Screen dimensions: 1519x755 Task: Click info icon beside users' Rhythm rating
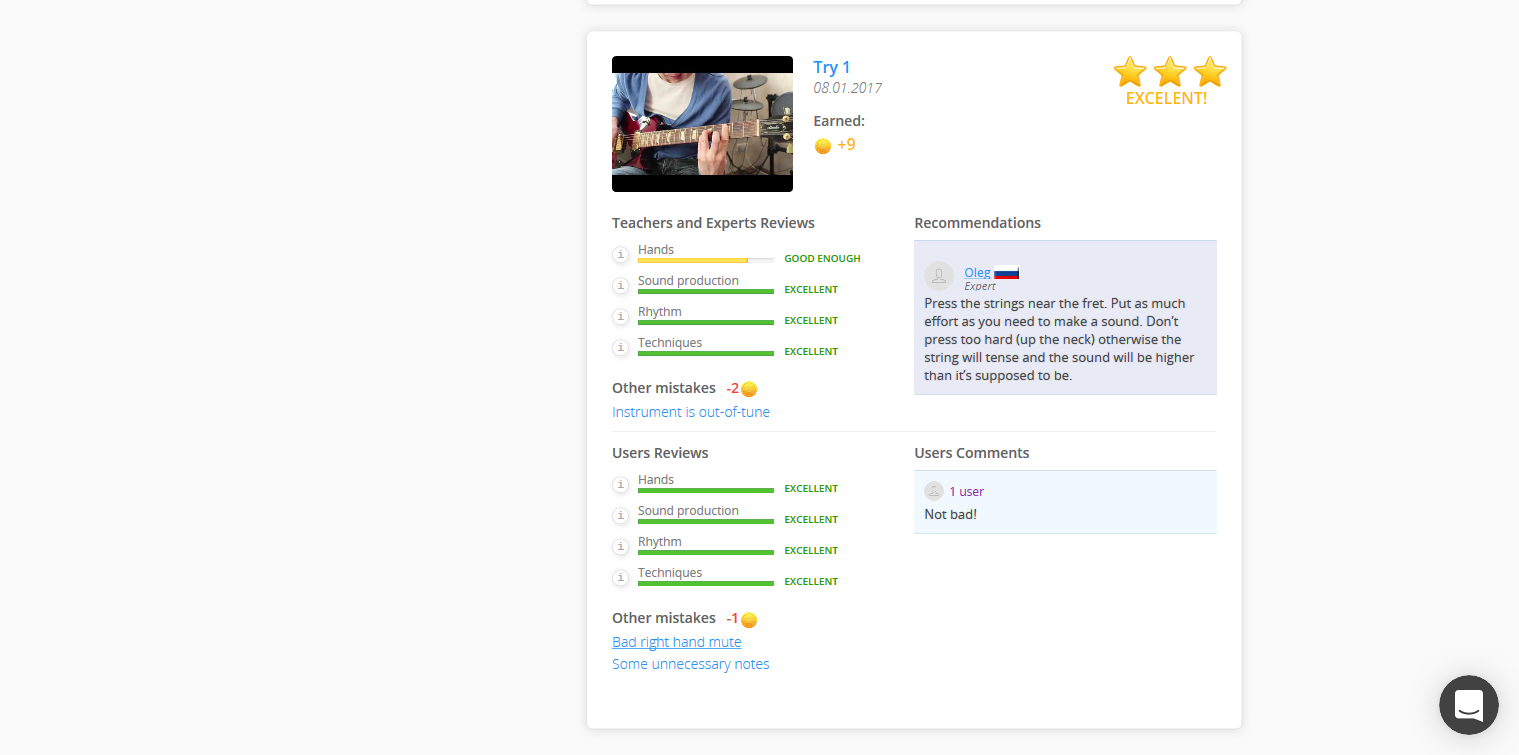coord(620,547)
